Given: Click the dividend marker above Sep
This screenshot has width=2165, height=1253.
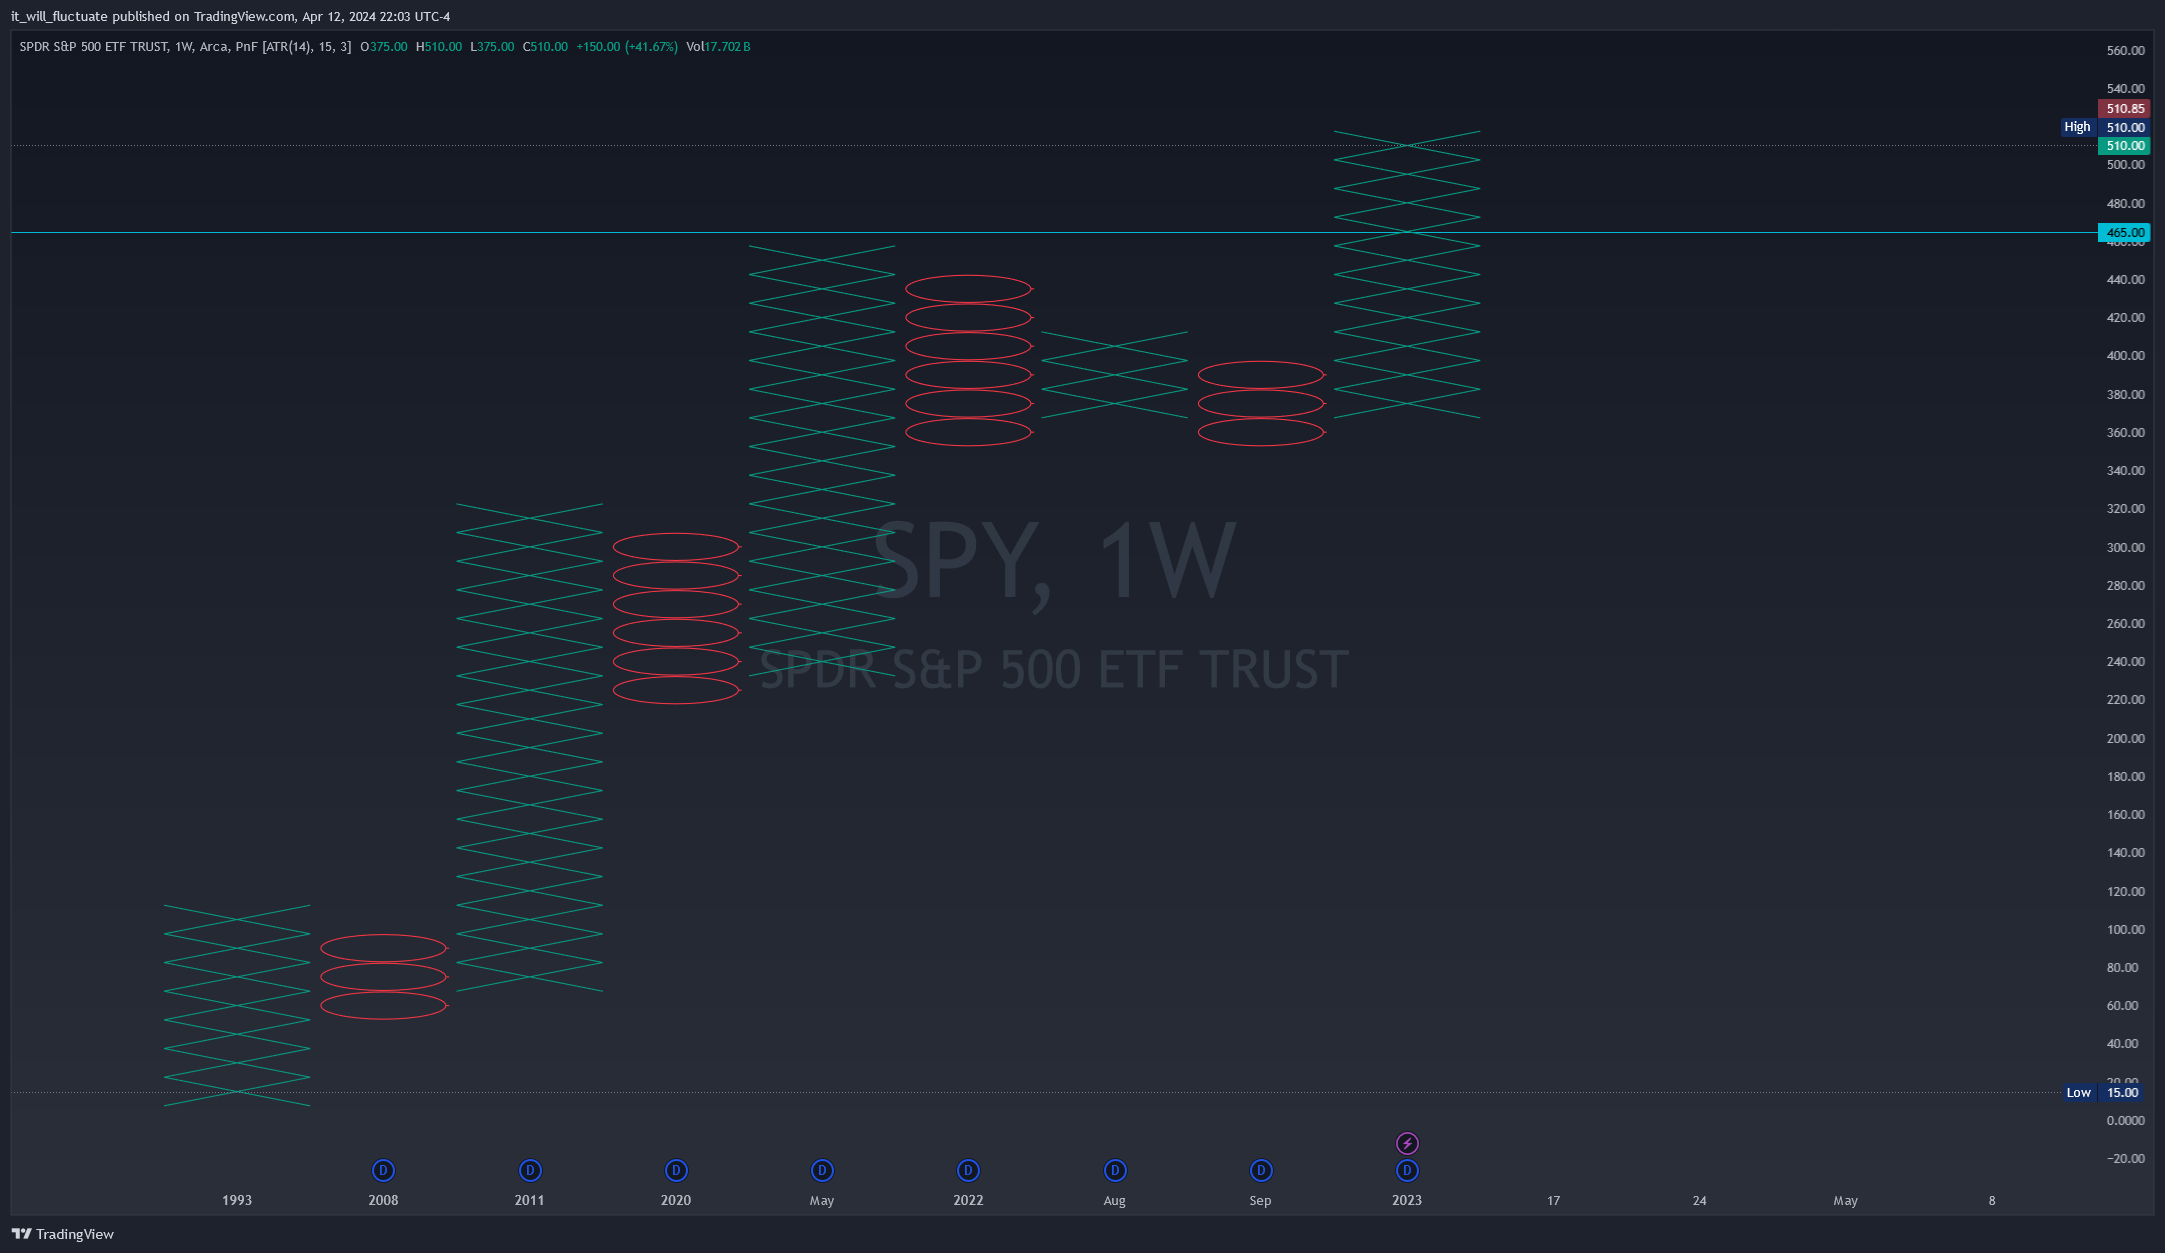Looking at the screenshot, I should click(x=1261, y=1170).
